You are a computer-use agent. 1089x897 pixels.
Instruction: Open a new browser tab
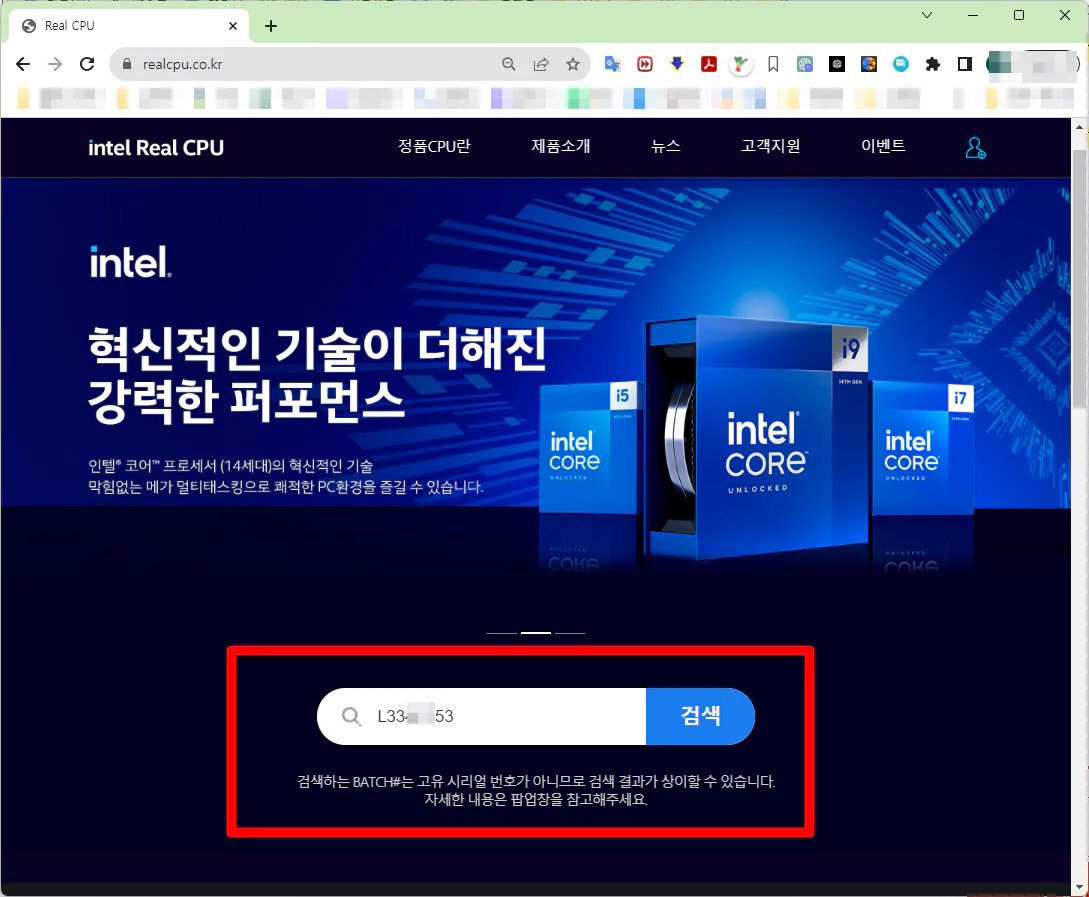coord(271,26)
